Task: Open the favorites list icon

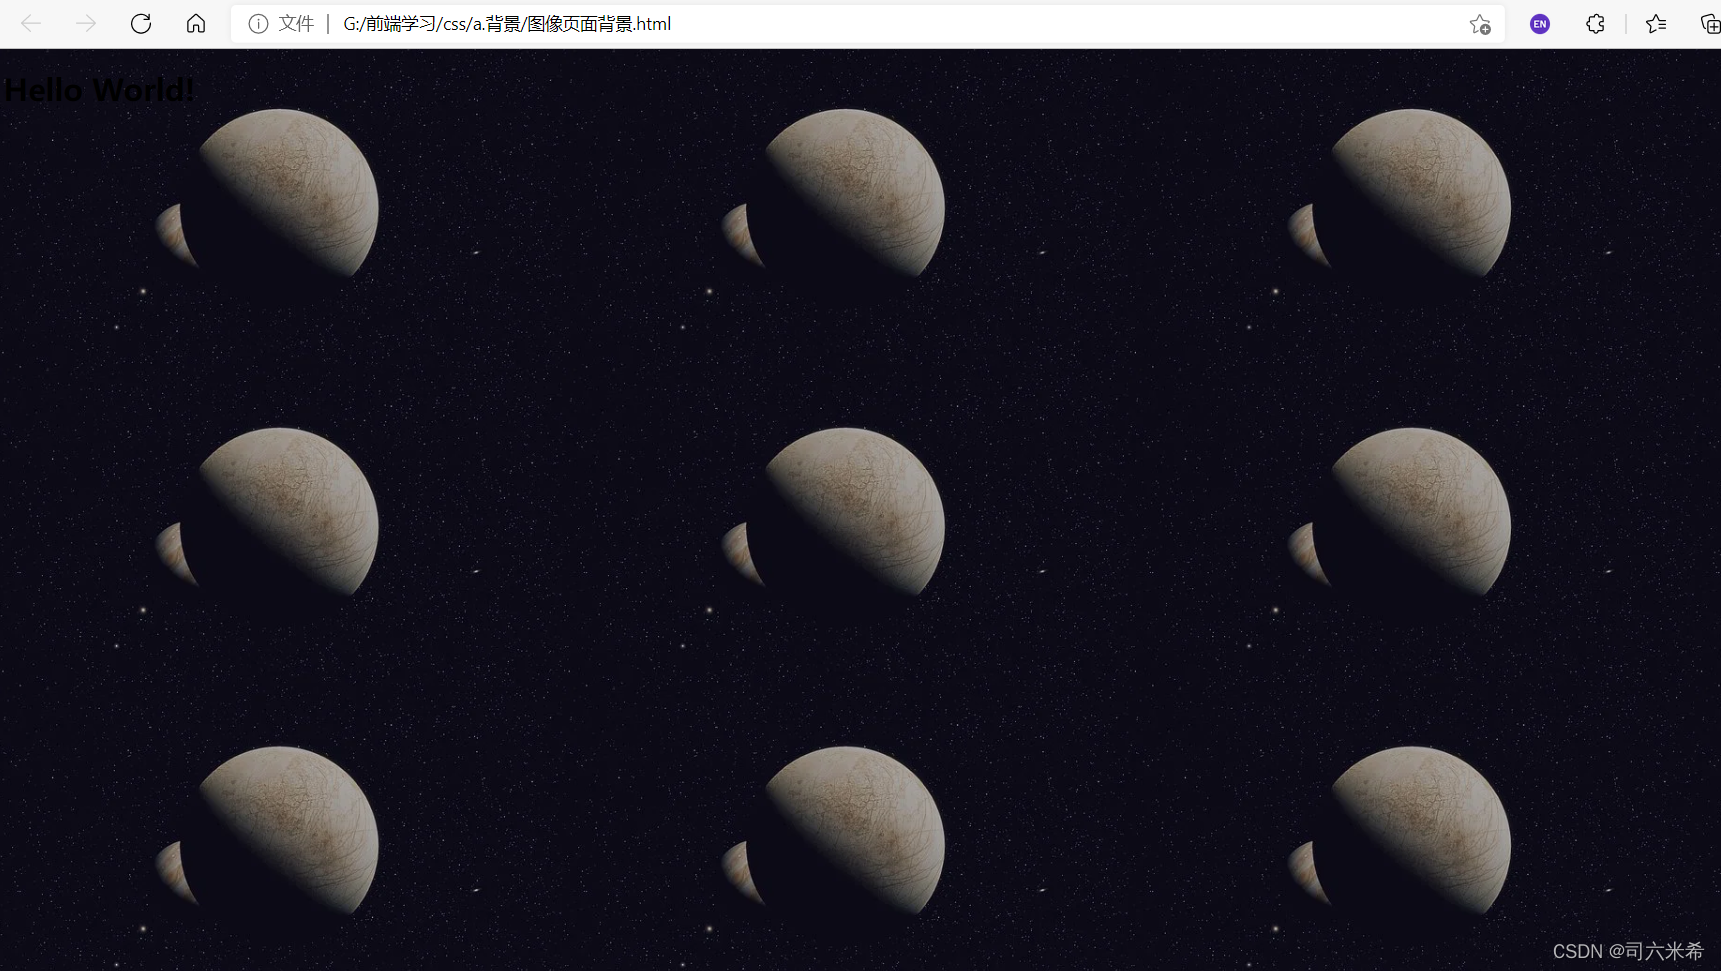Action: pyautogui.click(x=1656, y=24)
